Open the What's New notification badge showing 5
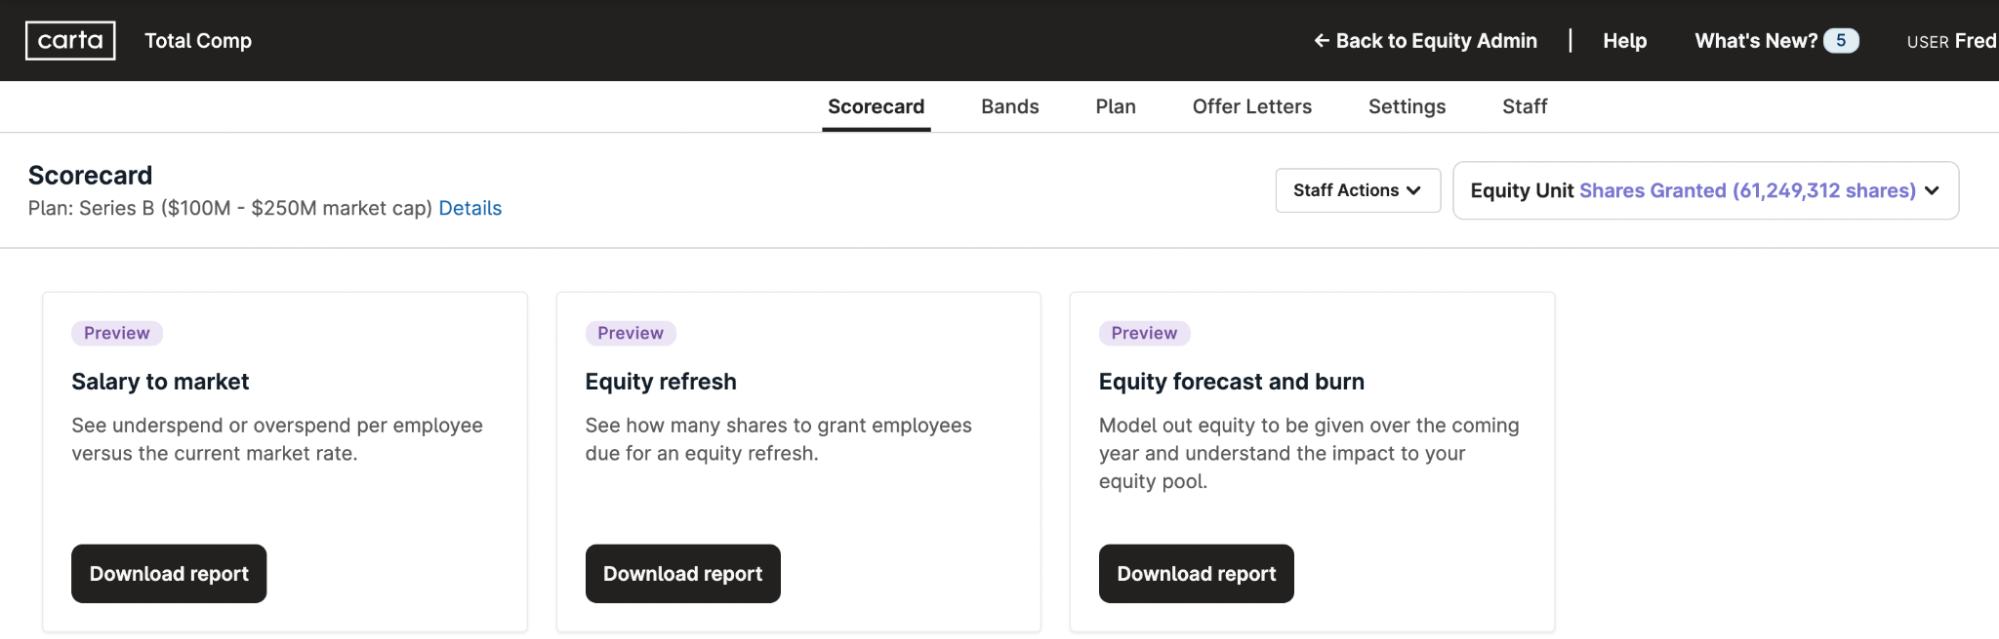 [x=1840, y=40]
